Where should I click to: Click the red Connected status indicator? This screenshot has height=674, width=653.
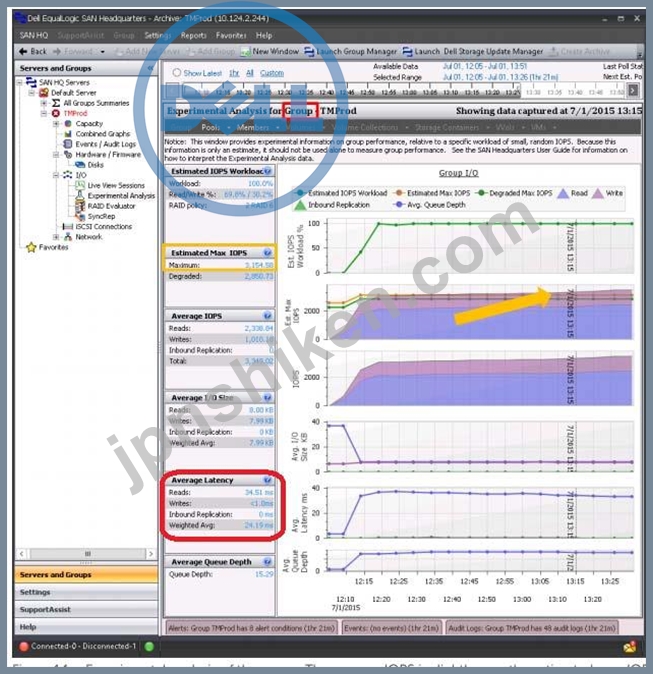[24, 646]
